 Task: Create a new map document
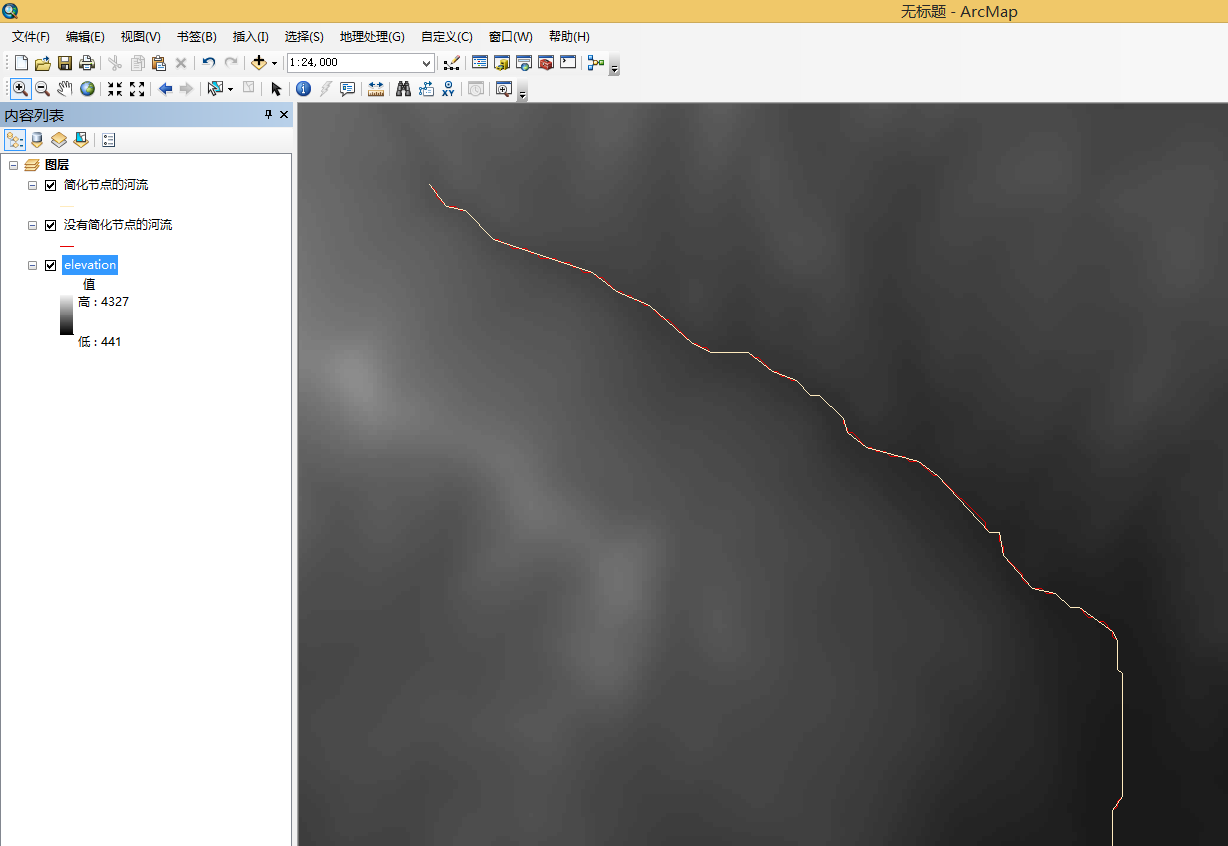point(21,62)
